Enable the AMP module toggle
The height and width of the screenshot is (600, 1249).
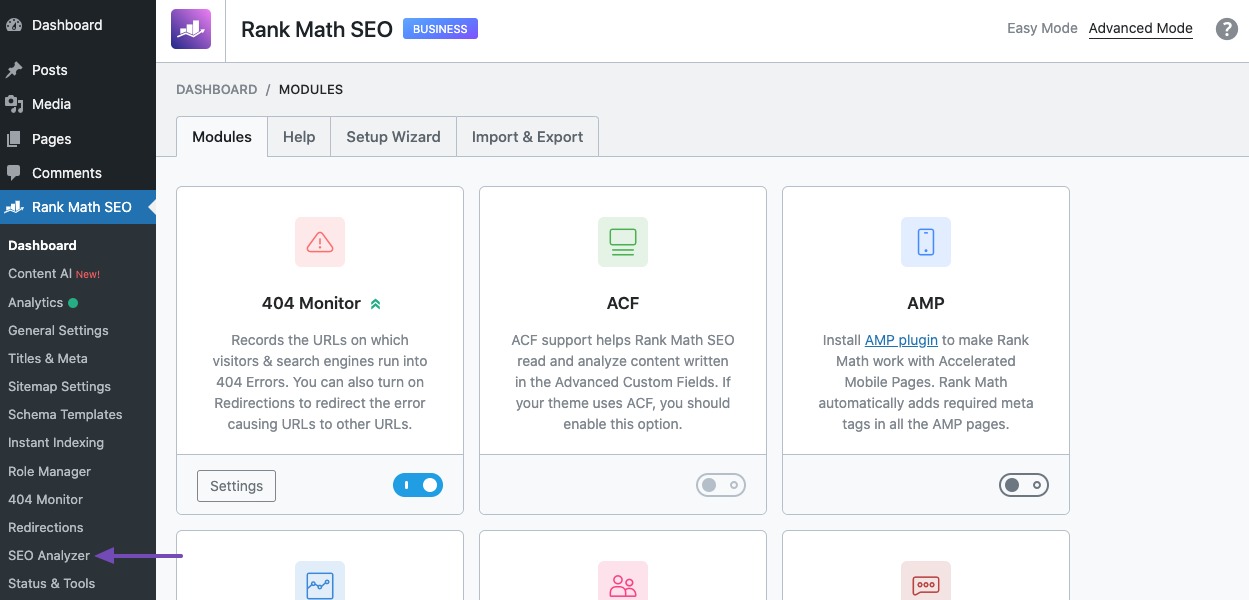click(x=1024, y=485)
